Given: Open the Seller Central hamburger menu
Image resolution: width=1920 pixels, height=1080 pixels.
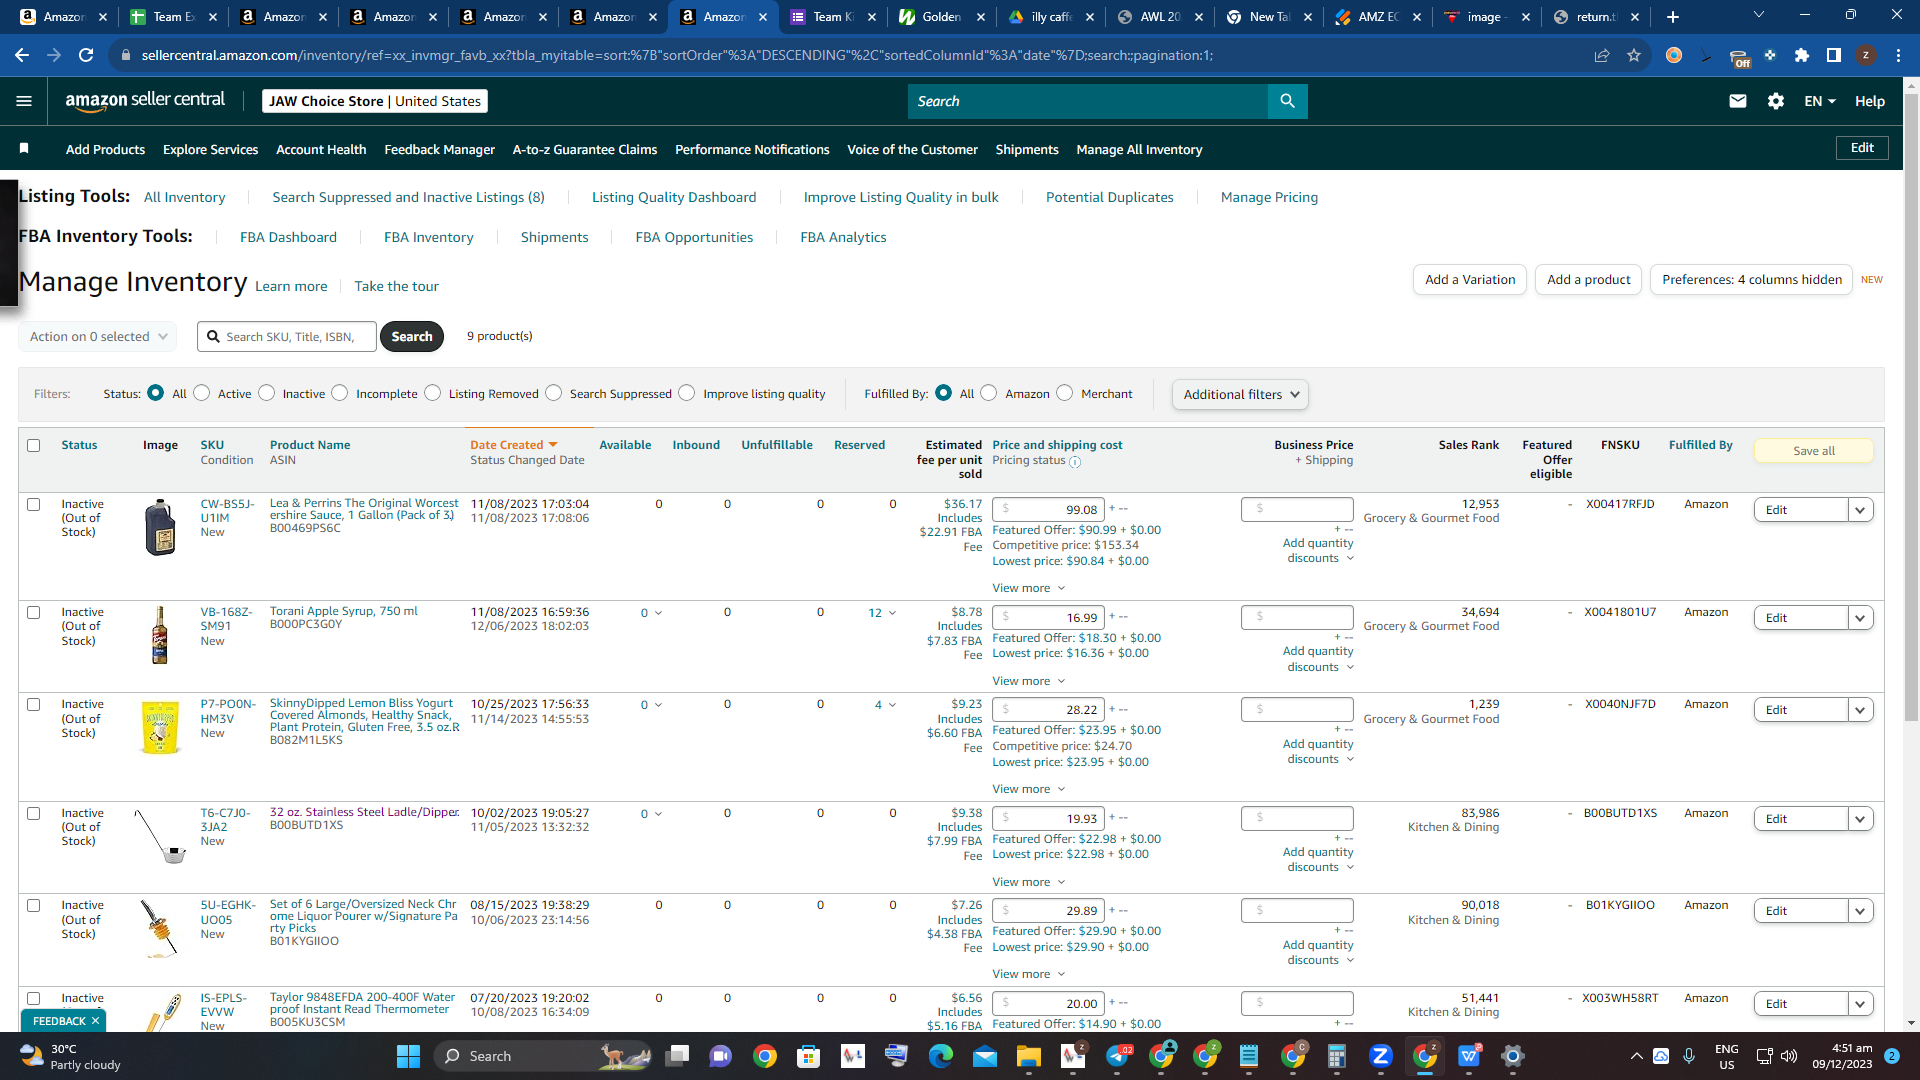Looking at the screenshot, I should 24,101.
